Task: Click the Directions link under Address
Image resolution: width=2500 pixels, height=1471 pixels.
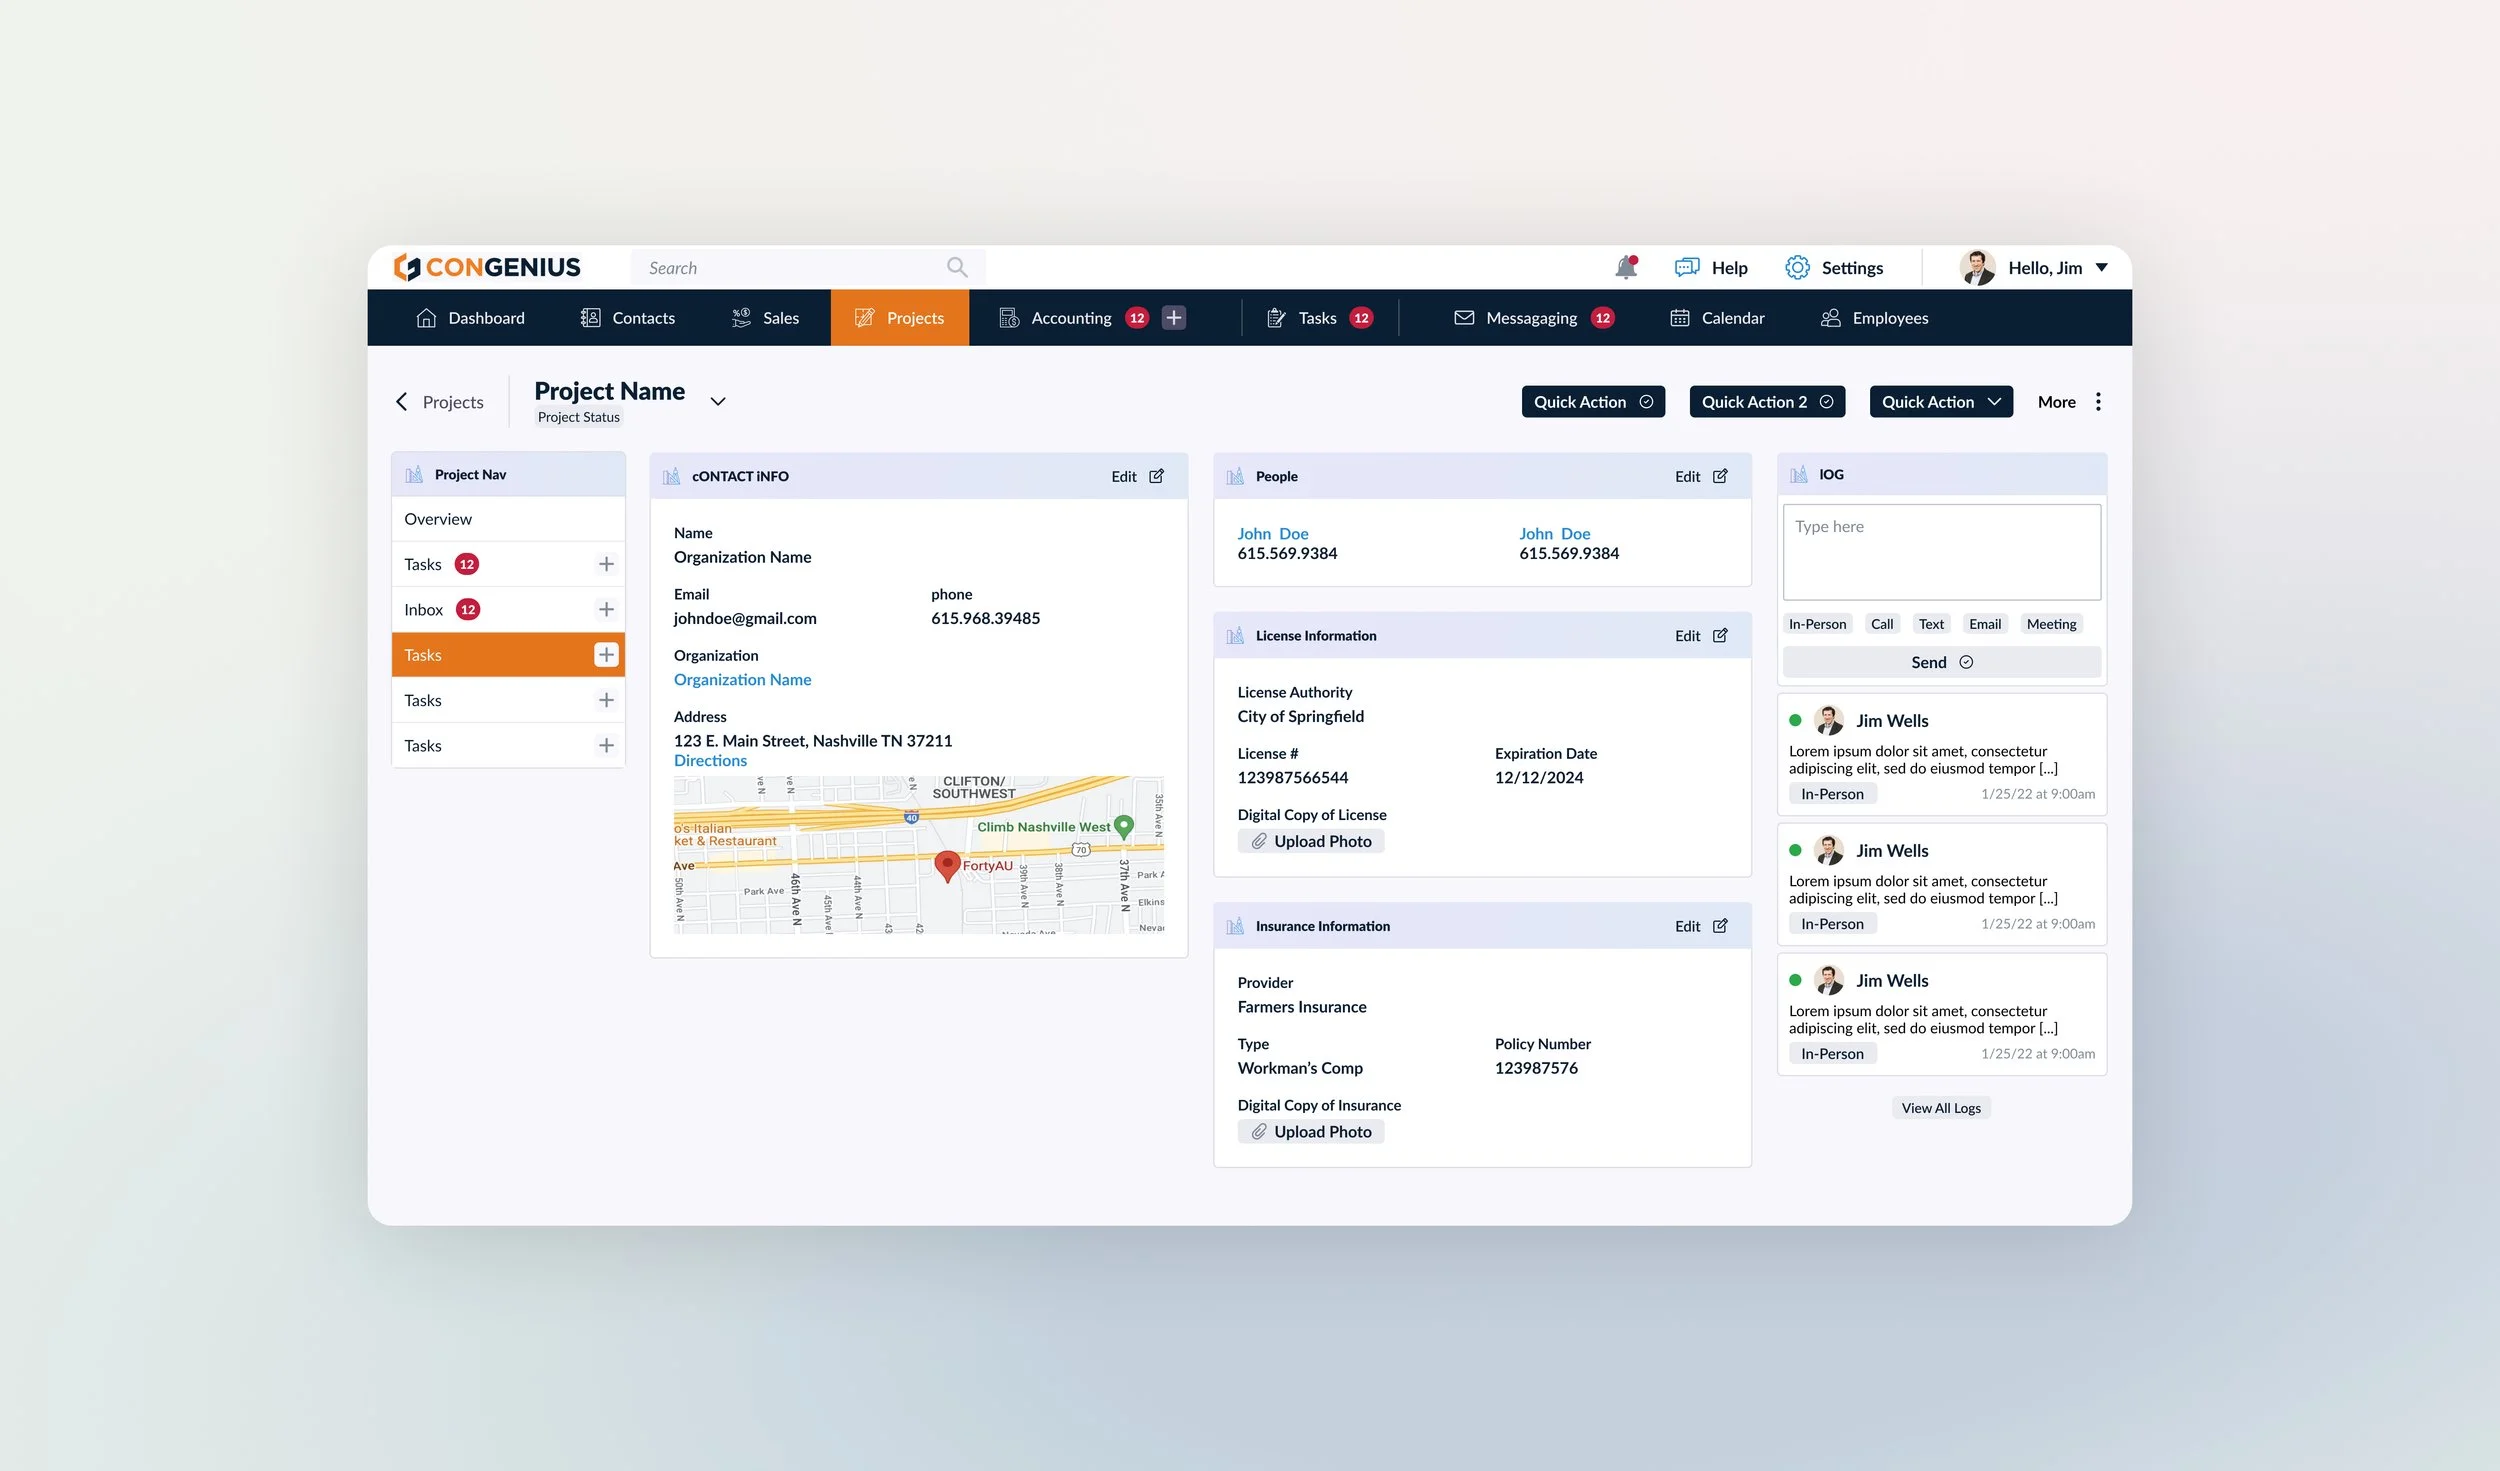Action: pyautogui.click(x=710, y=760)
